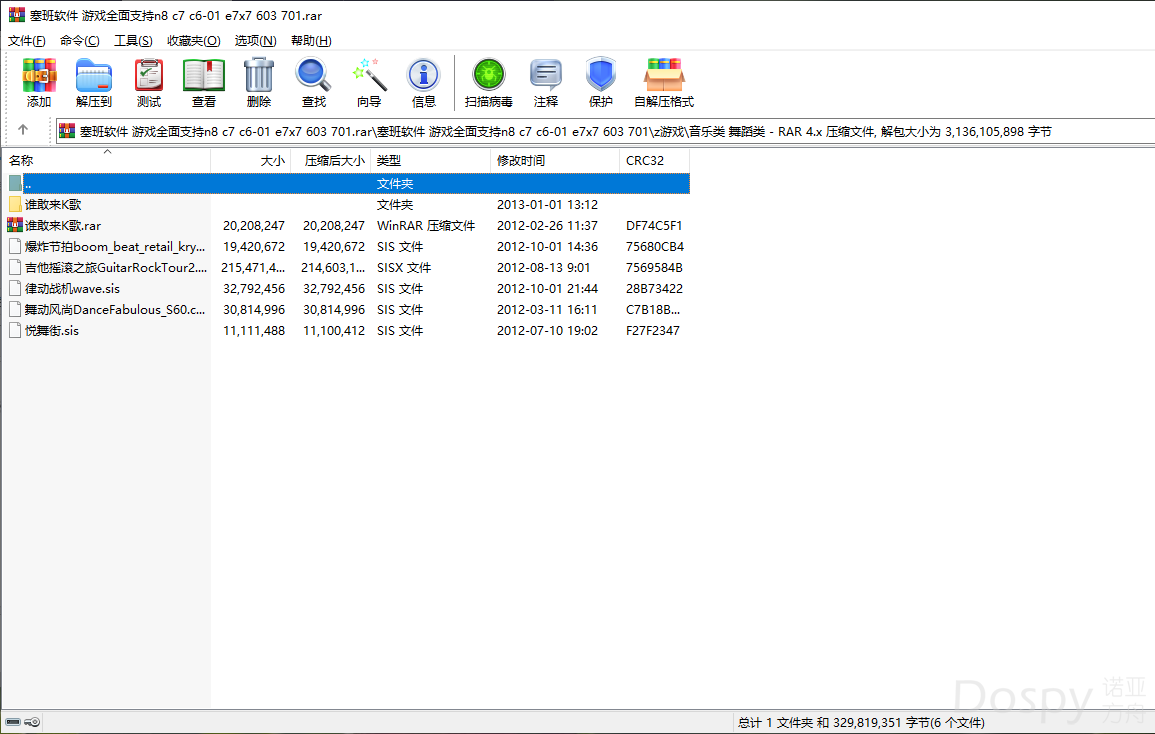Click the 自解压格式 (SFX) icon
Screen dimensions: 1155x734
pos(664,82)
